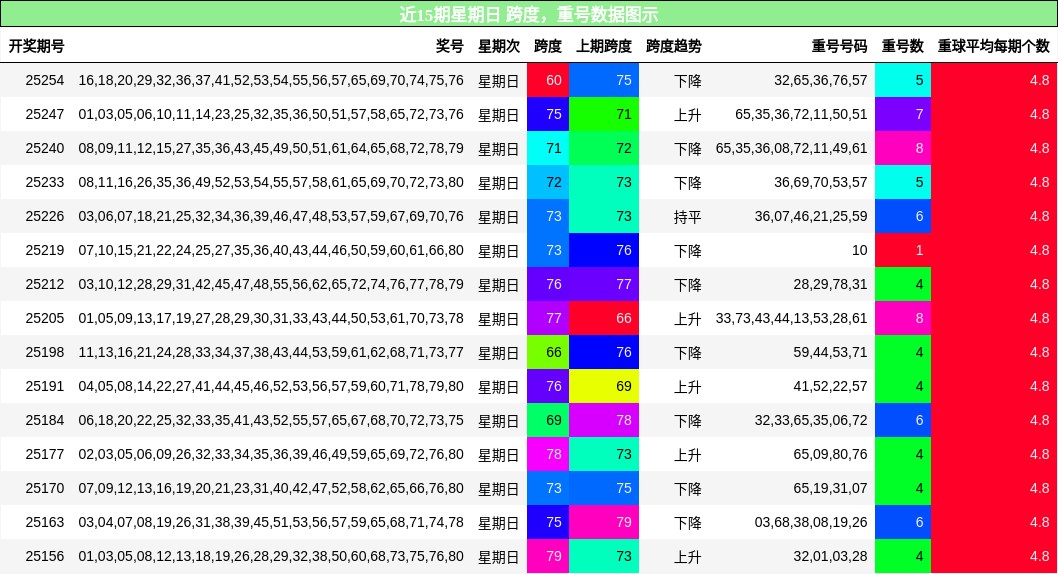The image size is (1058, 574).
Task: Select issue number 25156
Action: (45, 556)
